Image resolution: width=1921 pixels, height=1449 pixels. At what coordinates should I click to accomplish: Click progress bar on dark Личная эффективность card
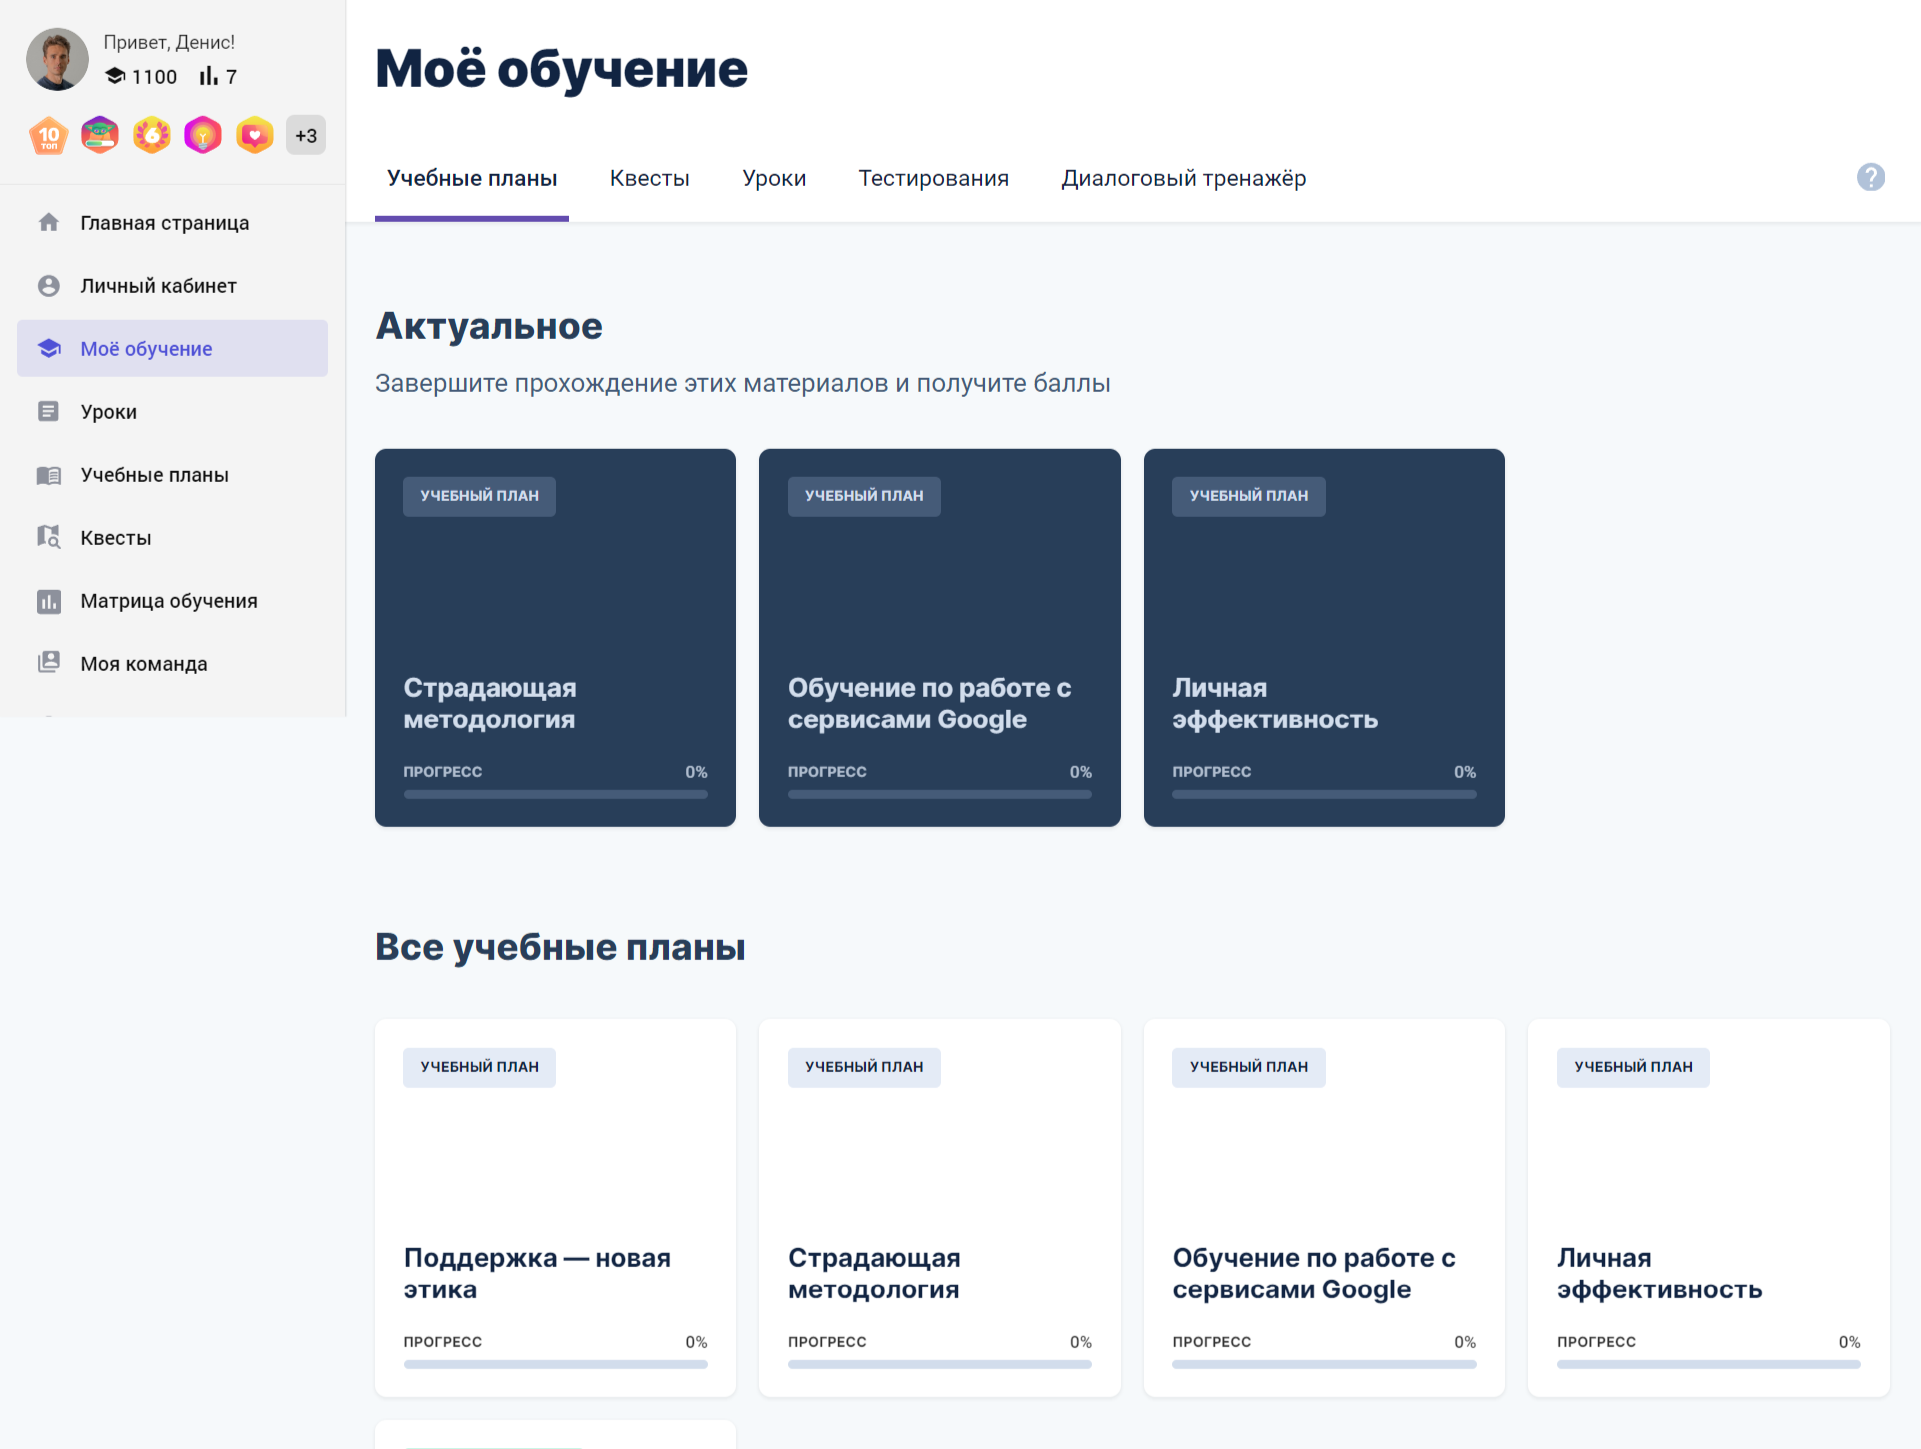point(1323,794)
